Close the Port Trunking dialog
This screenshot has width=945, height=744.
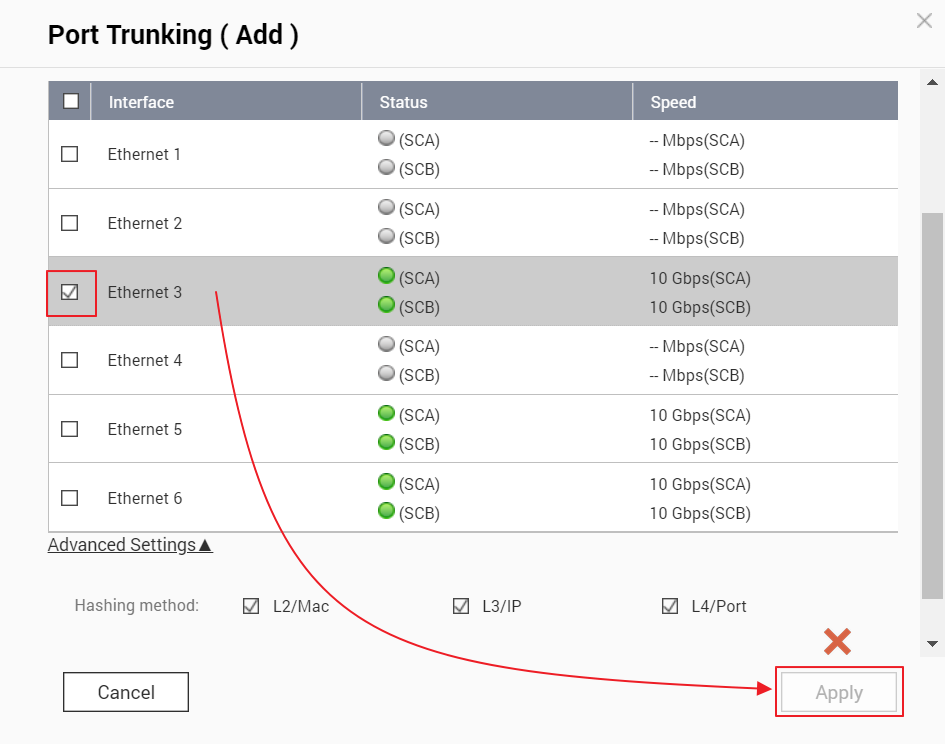pos(924,21)
